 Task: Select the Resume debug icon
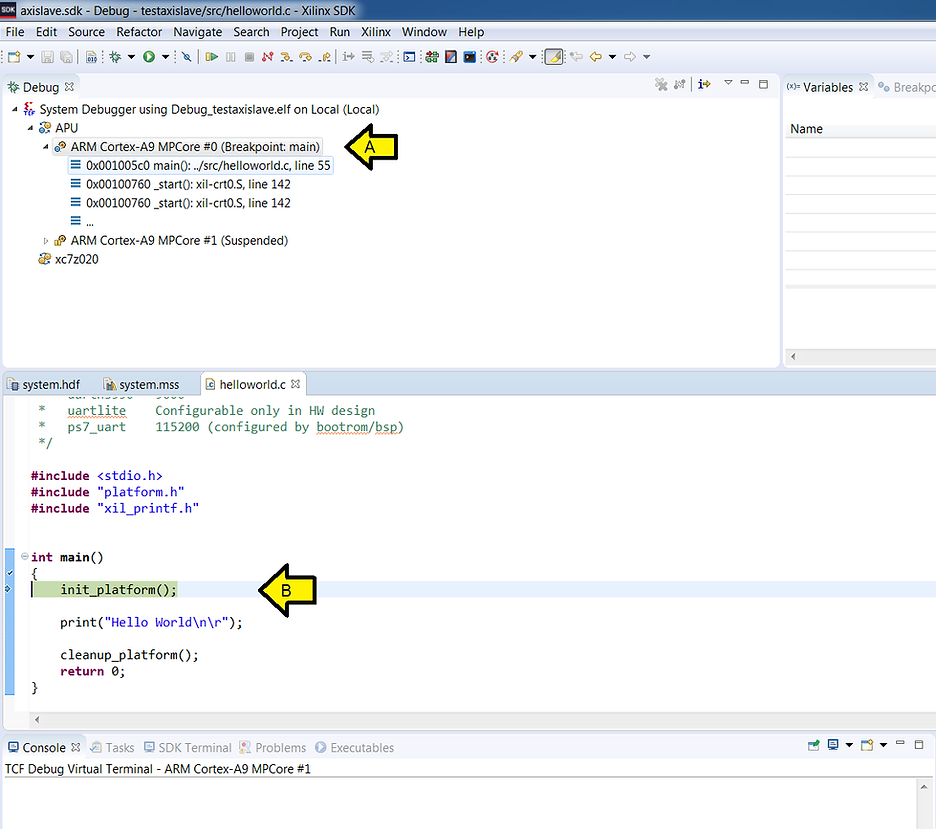pos(211,56)
